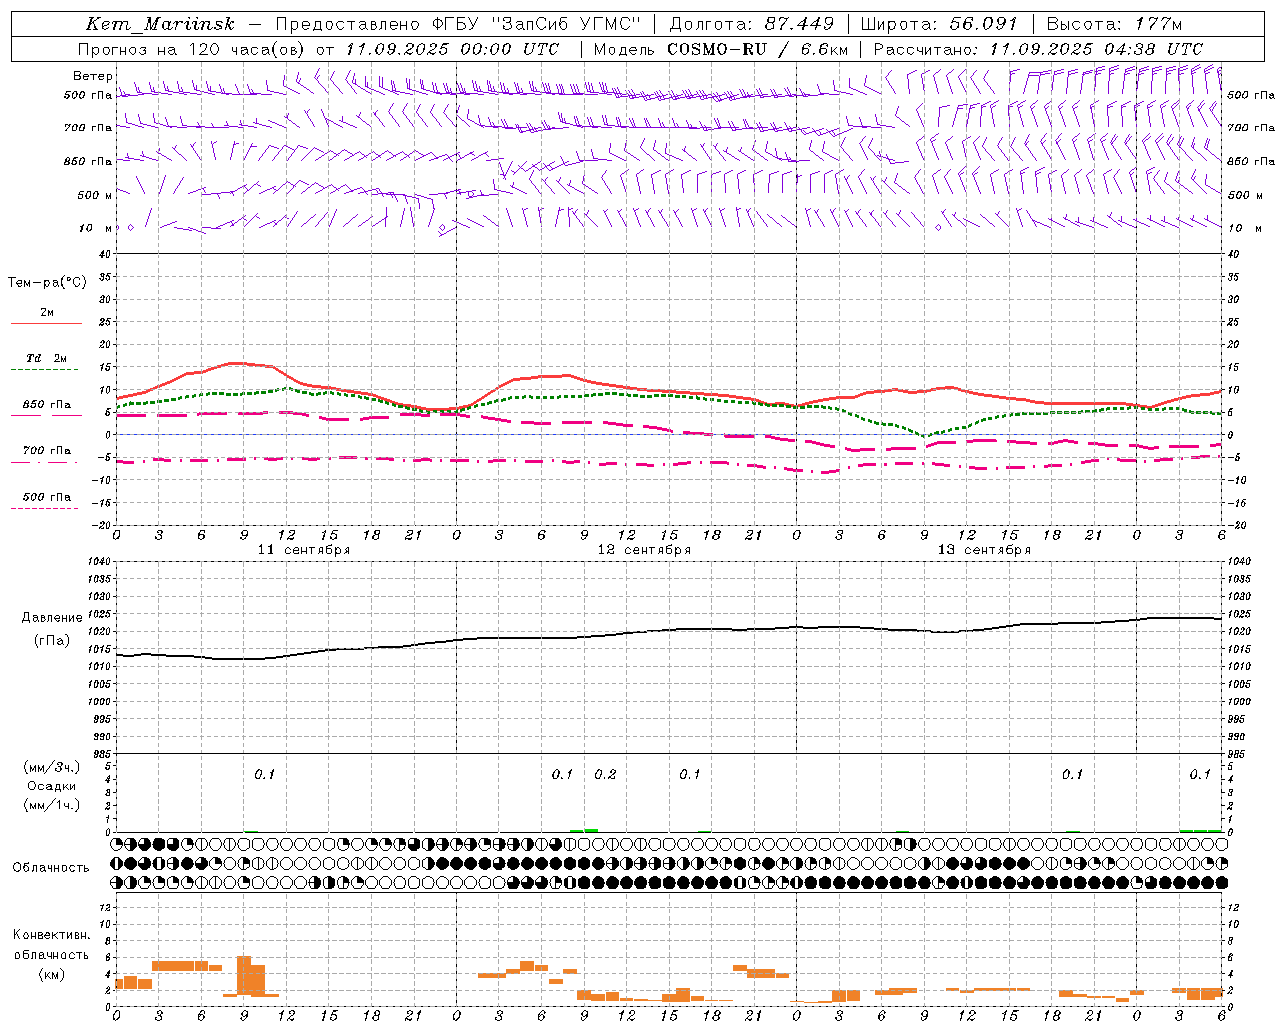Click the 'Осадки' precipitation label

tap(52, 786)
